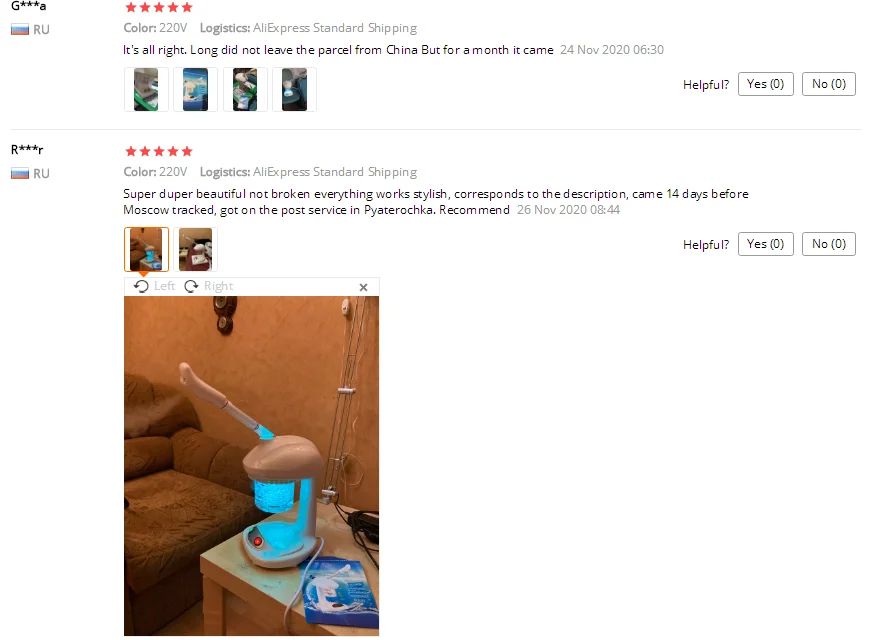Screen dimensions: 875x640
Task: Click the Right rotate label
Action: coord(219,286)
